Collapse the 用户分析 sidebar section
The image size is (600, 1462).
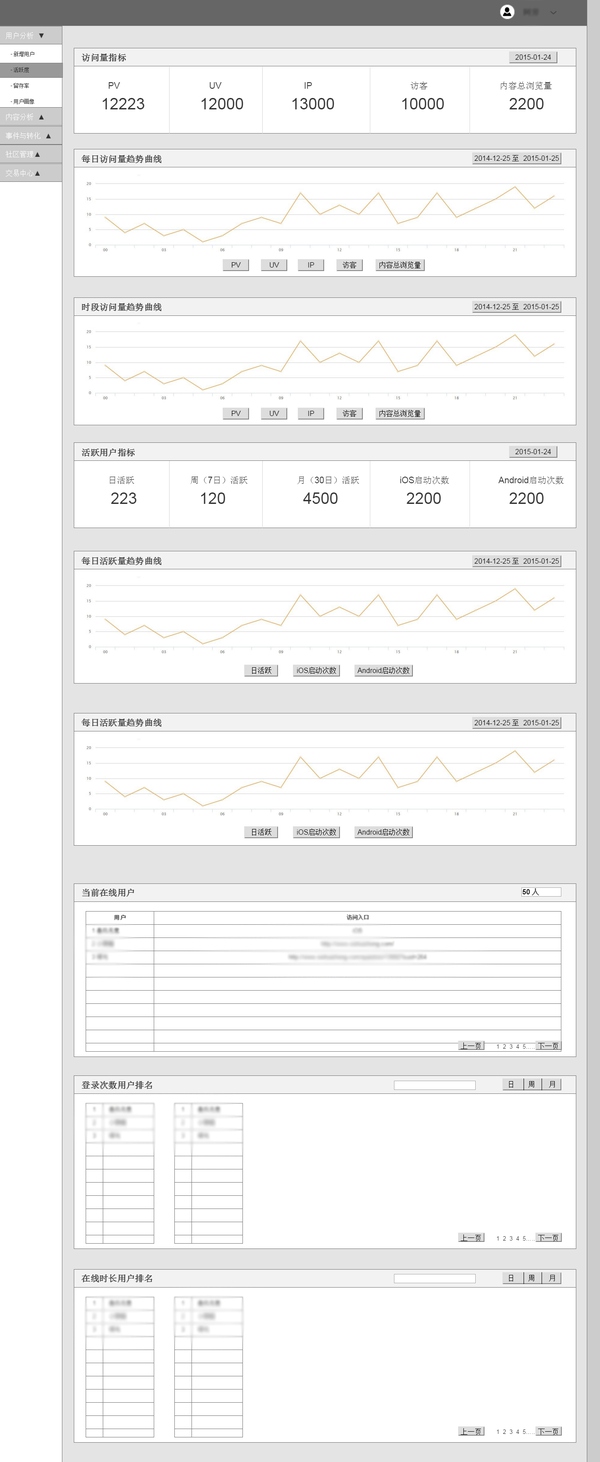point(30,35)
